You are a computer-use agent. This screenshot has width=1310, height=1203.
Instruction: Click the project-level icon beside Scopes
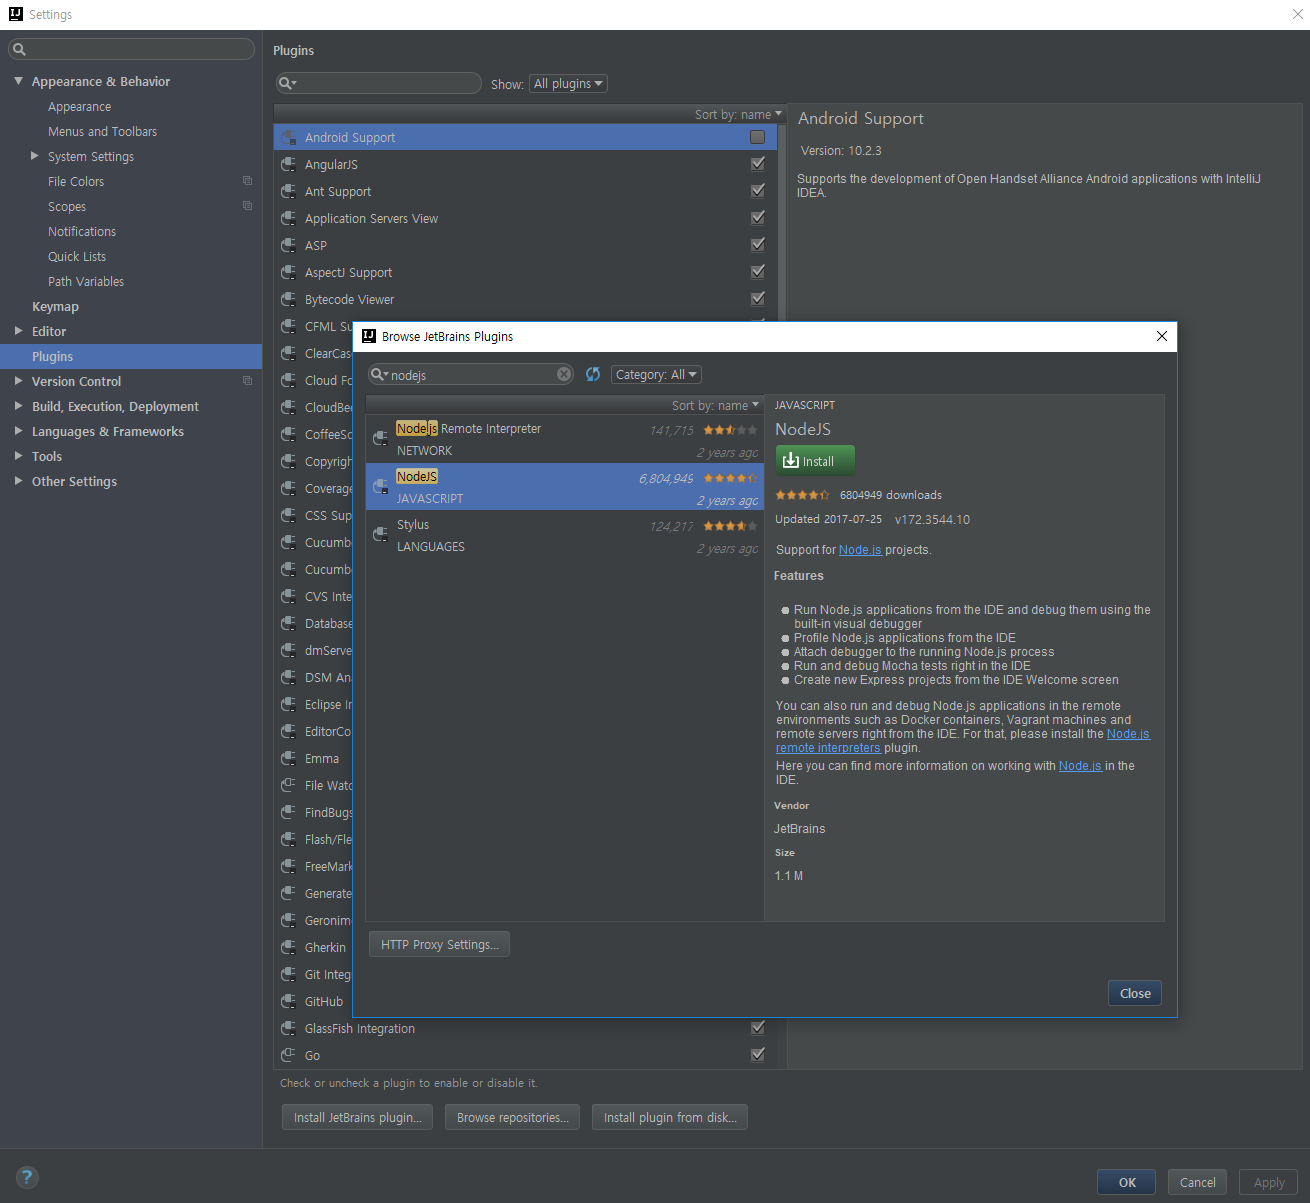pyautogui.click(x=247, y=206)
